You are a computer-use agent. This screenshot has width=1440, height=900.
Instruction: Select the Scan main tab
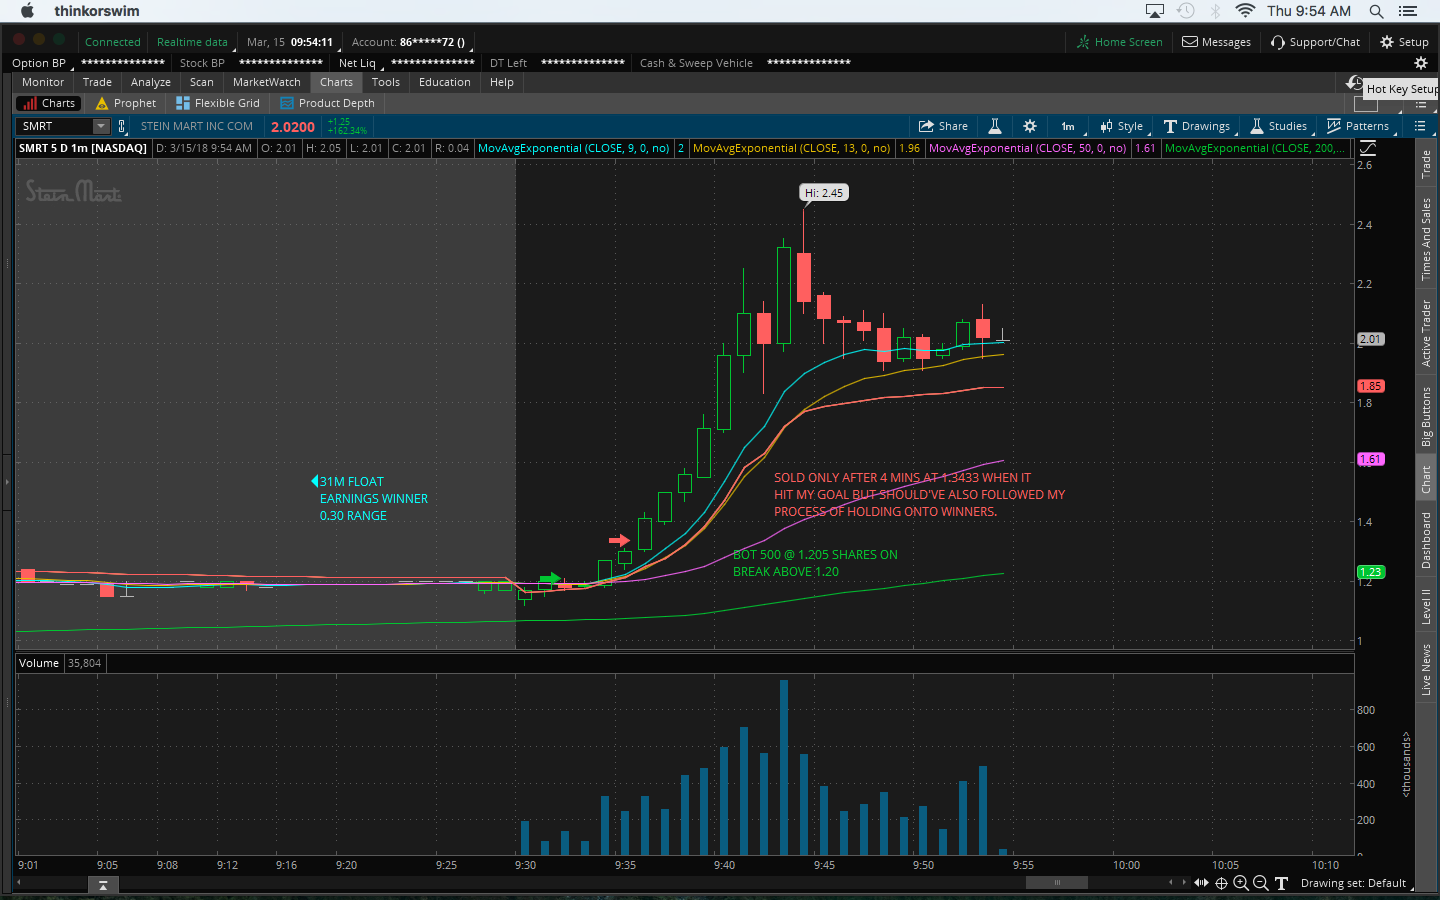pos(202,82)
